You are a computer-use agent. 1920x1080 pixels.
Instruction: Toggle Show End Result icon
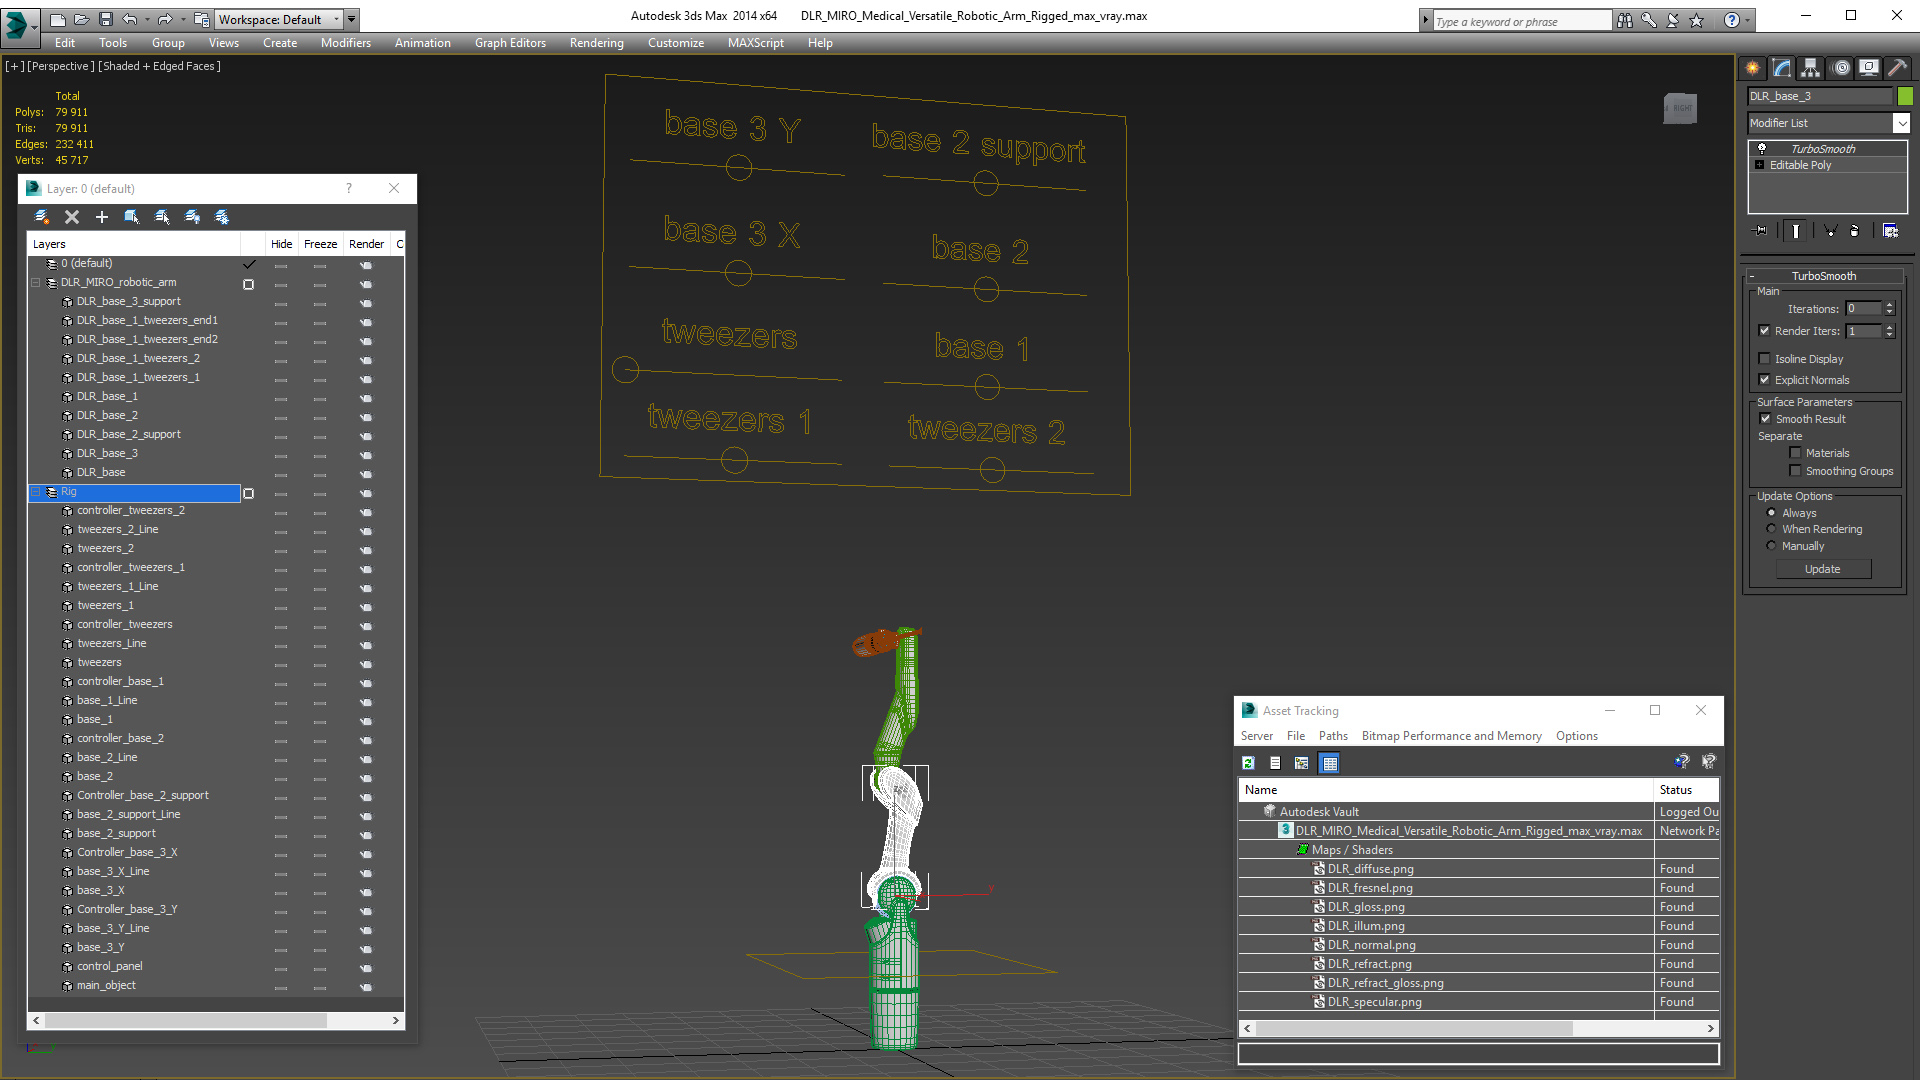(x=1796, y=231)
